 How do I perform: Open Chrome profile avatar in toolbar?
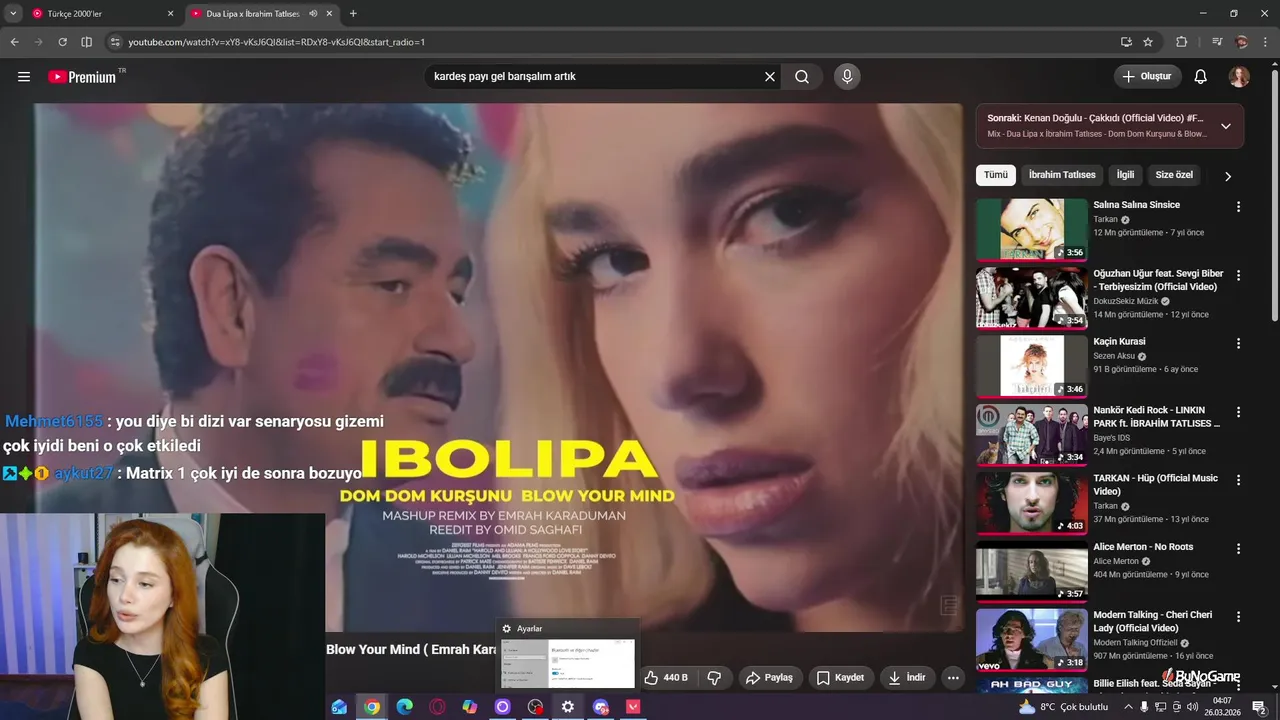click(1242, 42)
